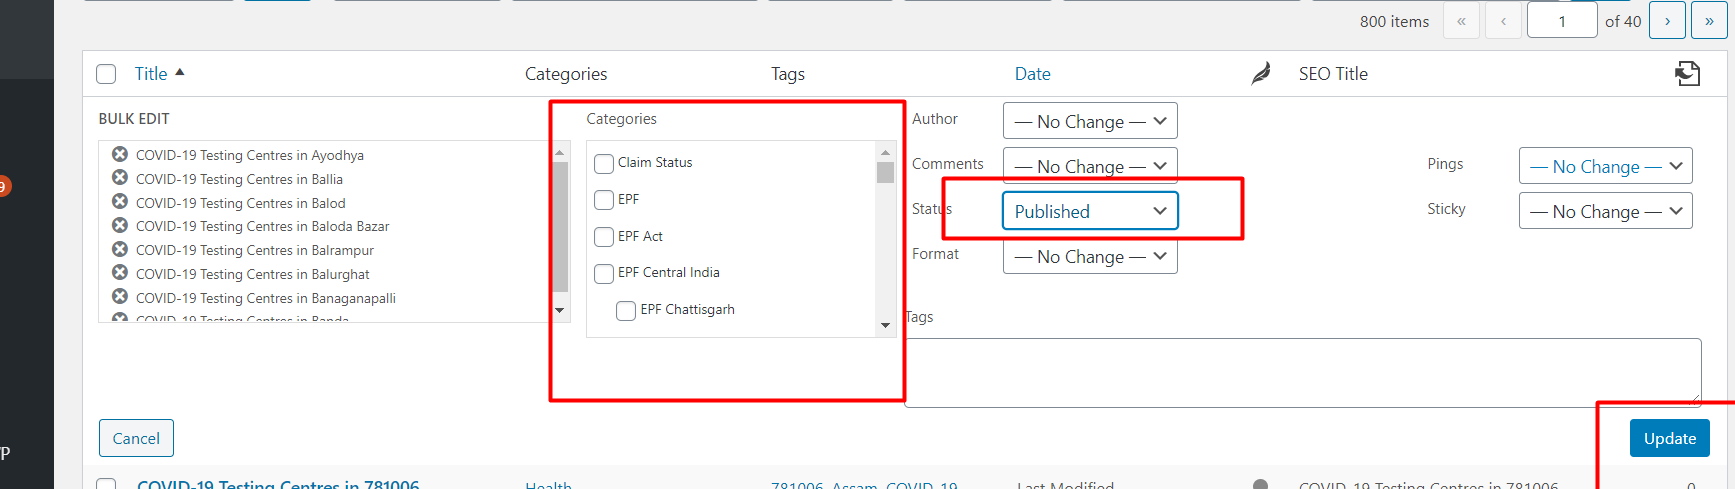Toggle the select all posts checkbox
Viewport: 1735px width, 489px height.
tap(106, 74)
